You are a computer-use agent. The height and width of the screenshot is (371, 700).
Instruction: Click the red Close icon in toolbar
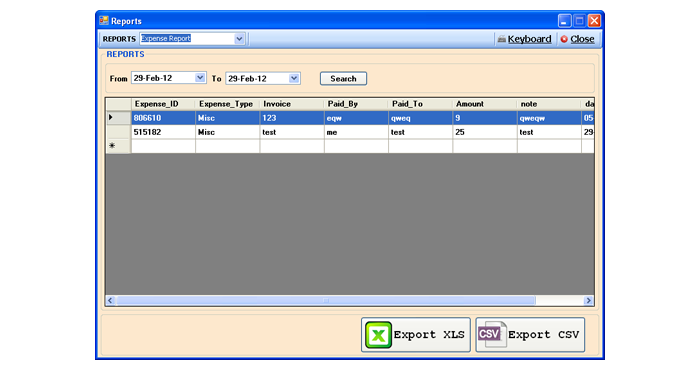coord(564,39)
